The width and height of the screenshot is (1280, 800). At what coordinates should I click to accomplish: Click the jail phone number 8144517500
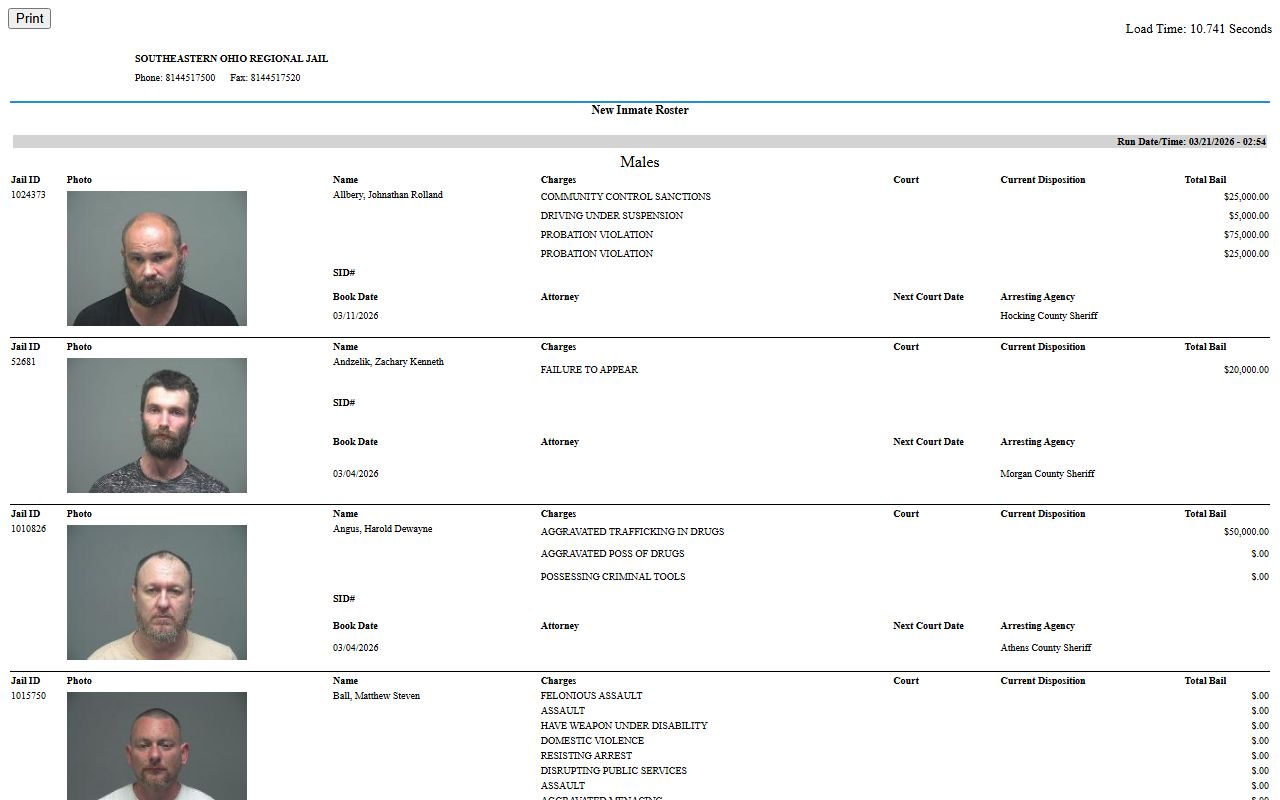[189, 78]
